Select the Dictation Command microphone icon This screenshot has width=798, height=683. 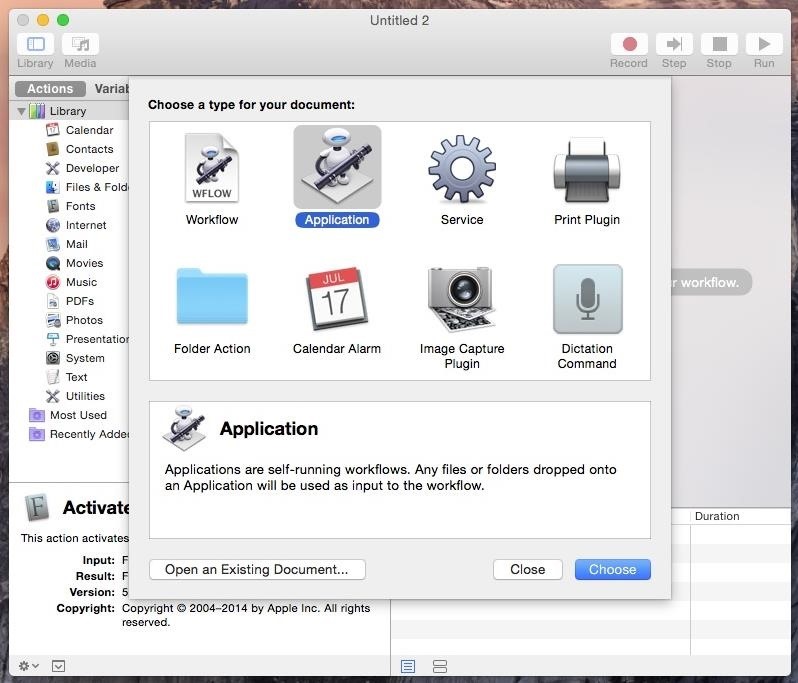pos(587,299)
